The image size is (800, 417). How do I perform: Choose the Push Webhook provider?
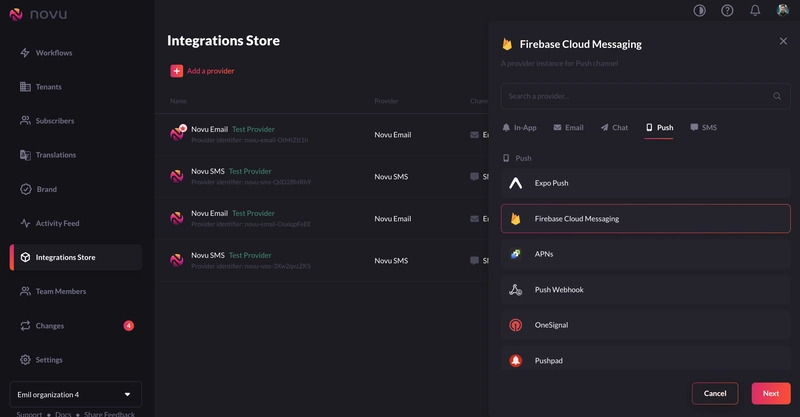(645, 289)
